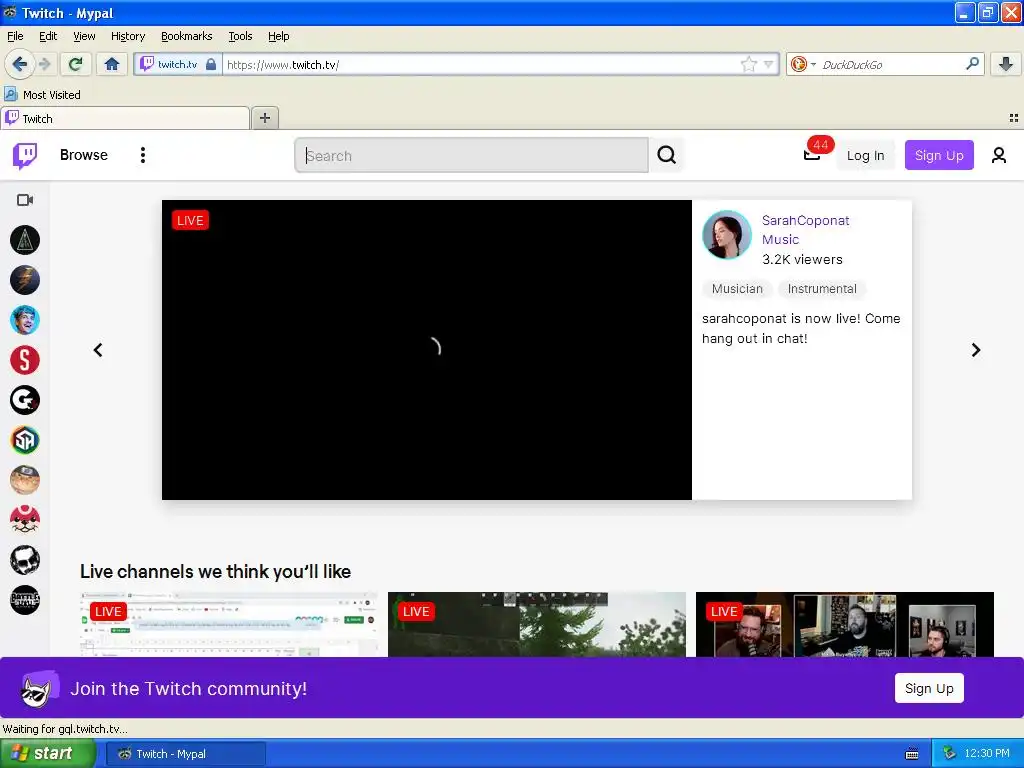Reload the page with the refresh icon

click(x=75, y=64)
